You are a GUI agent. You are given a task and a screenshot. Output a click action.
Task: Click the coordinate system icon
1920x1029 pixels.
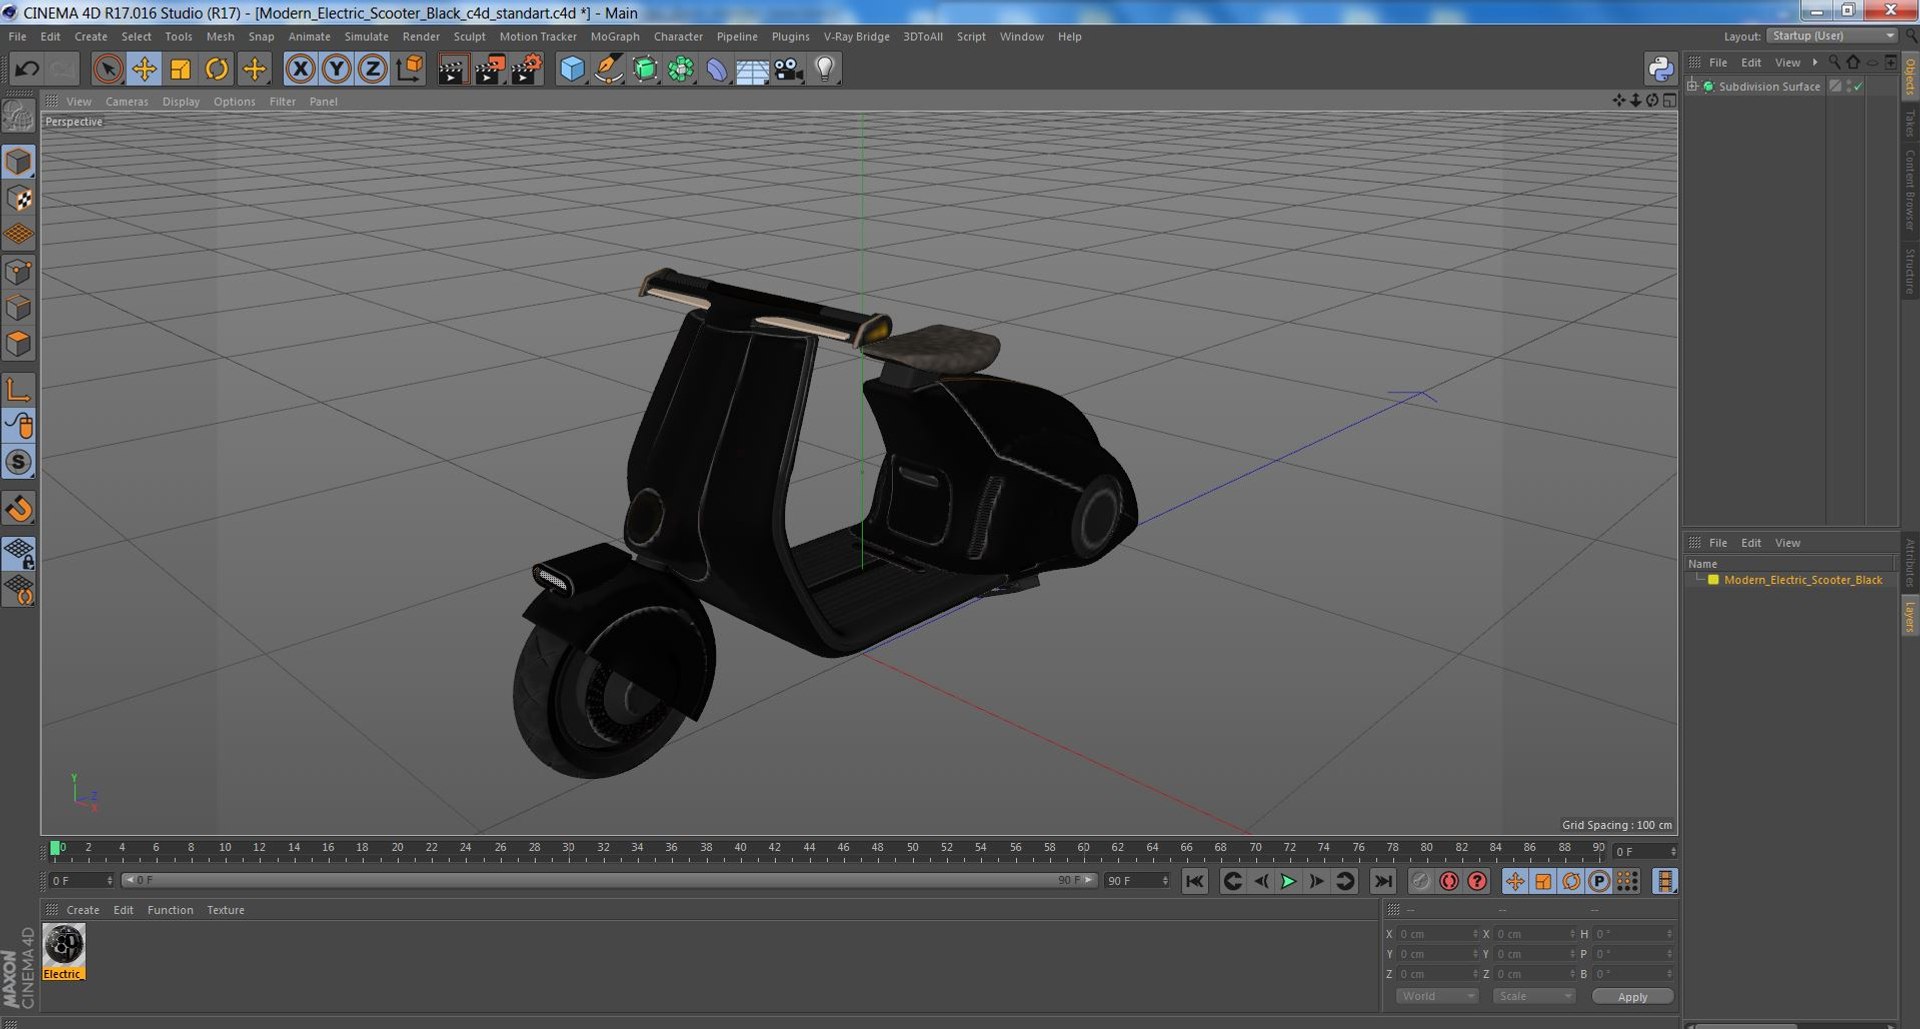point(410,69)
